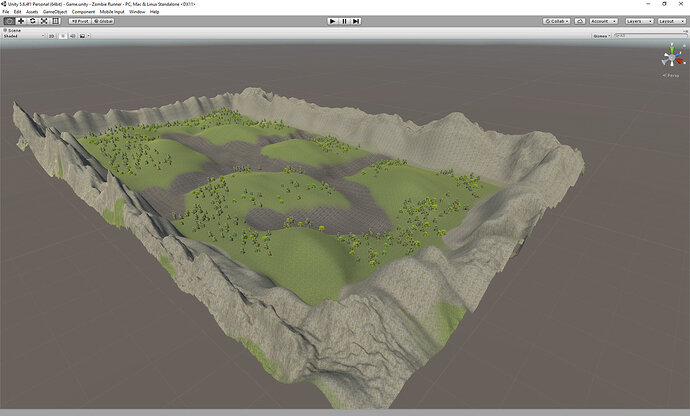Toggle scene effects image button

[82, 36]
